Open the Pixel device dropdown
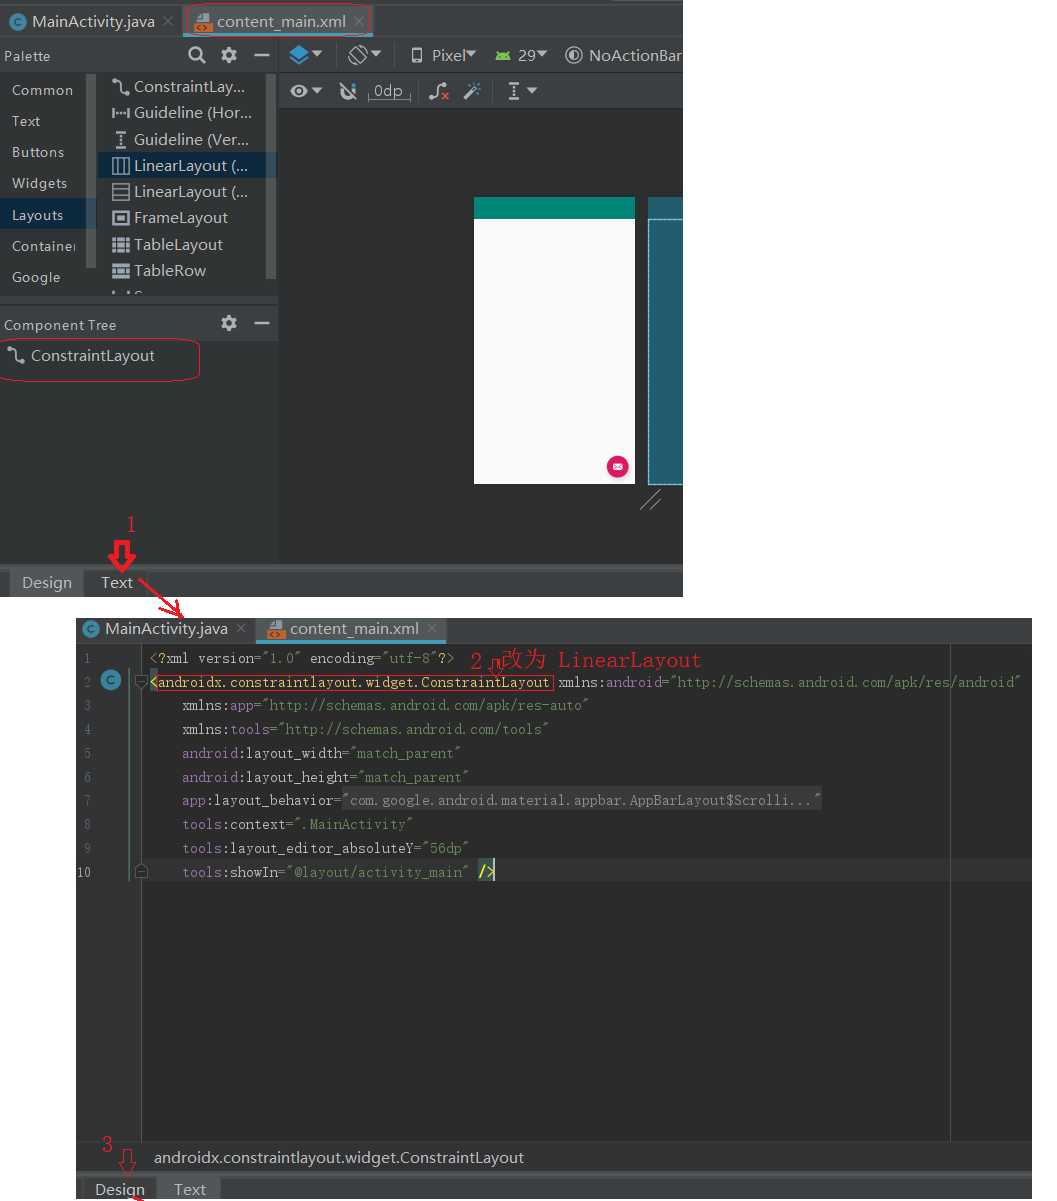This screenshot has width=1057, height=1201. (441, 55)
